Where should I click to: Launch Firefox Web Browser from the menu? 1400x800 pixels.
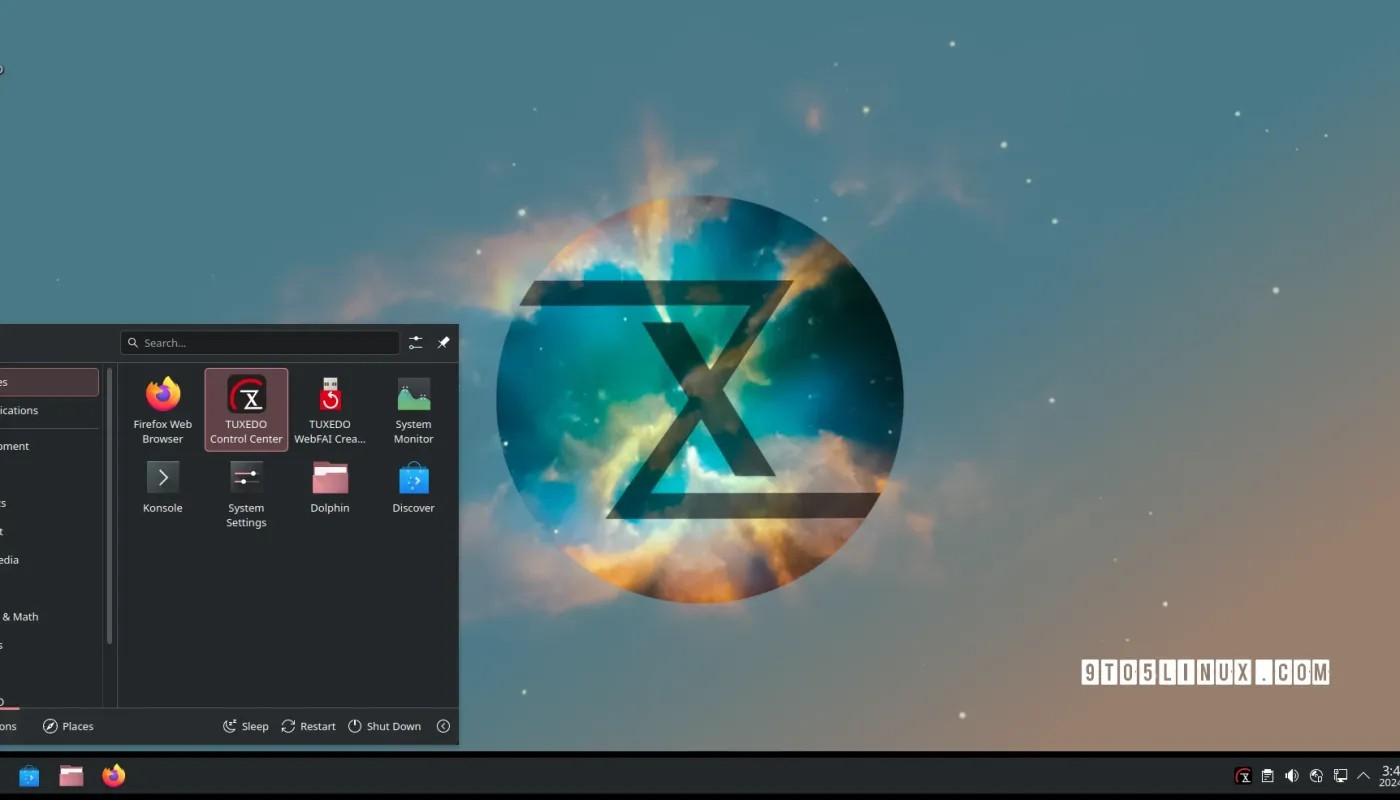pyautogui.click(x=162, y=410)
